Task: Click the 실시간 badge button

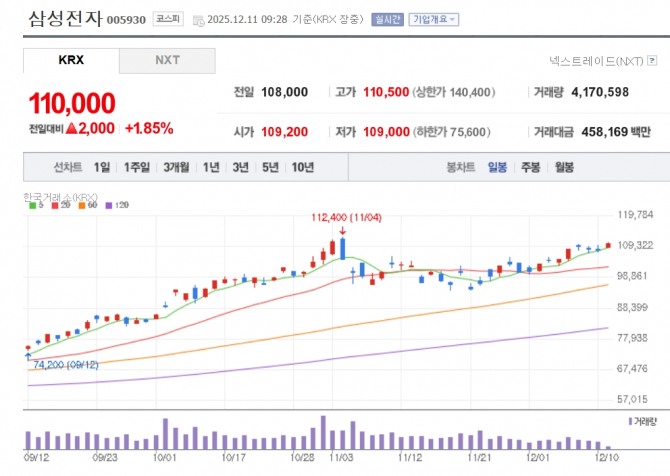Action: point(386,19)
